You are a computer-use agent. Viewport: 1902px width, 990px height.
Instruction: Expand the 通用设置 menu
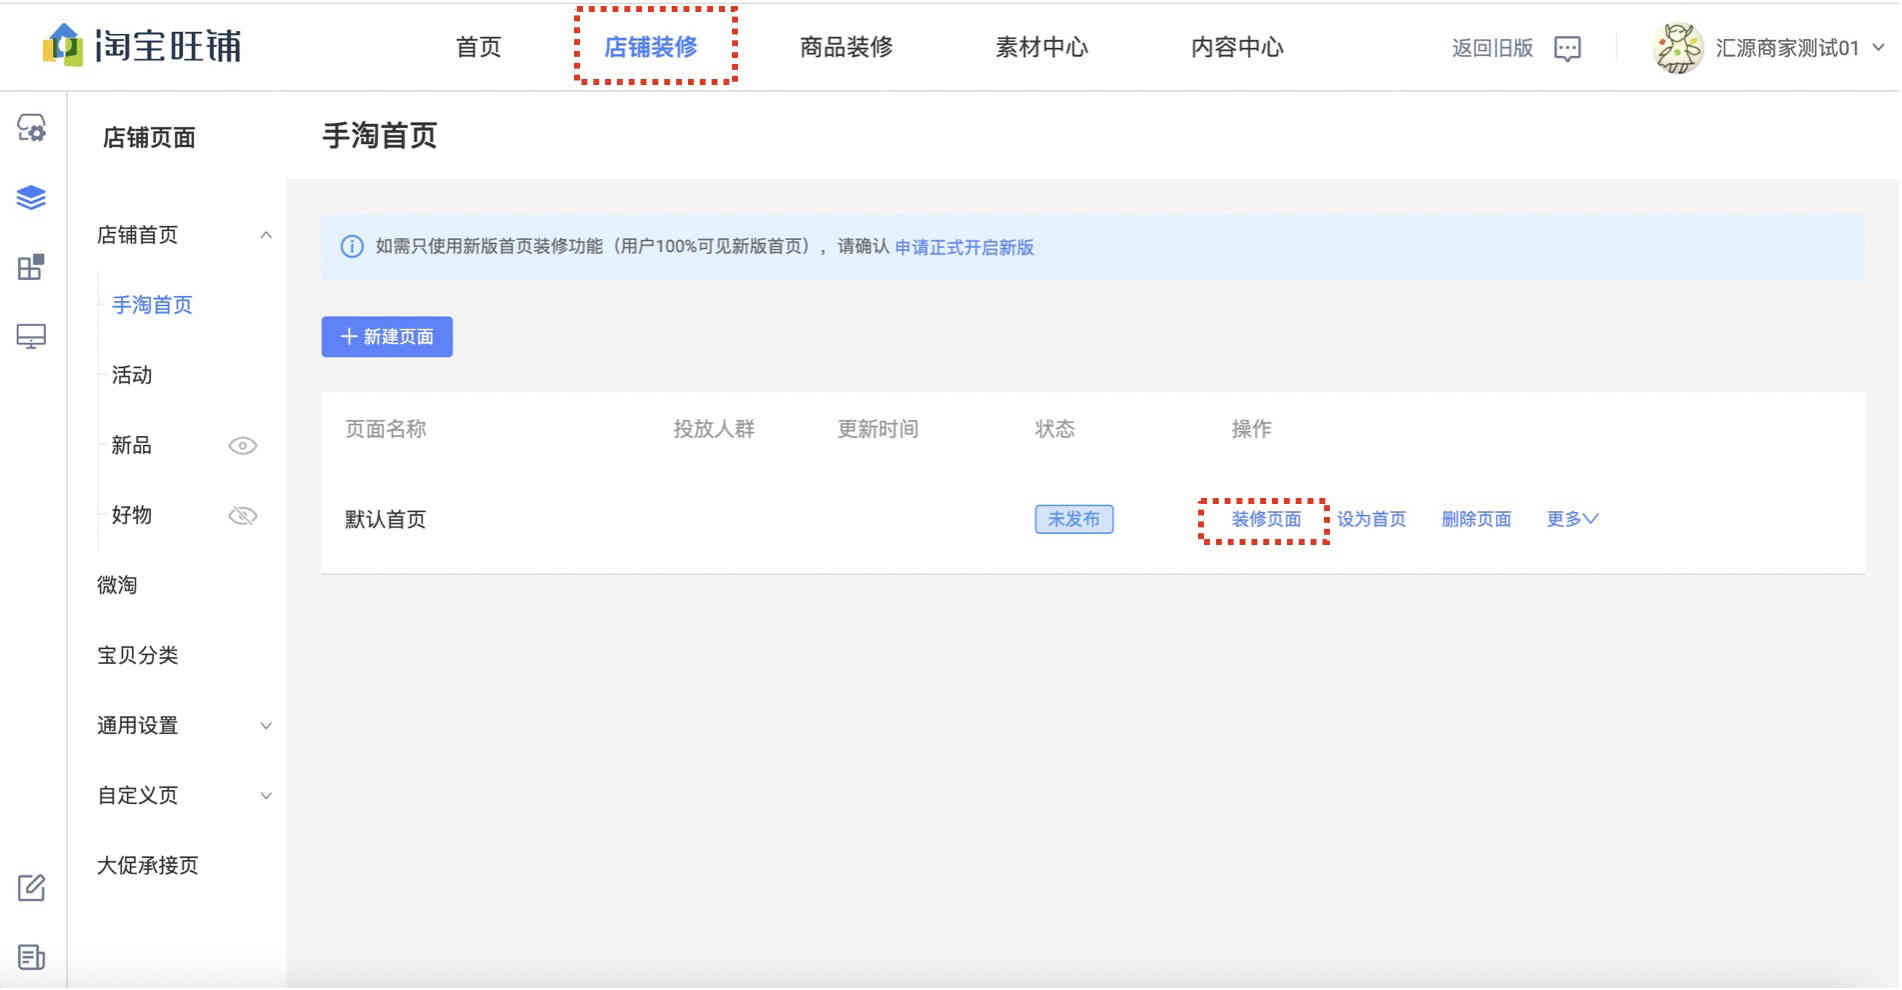(x=266, y=726)
